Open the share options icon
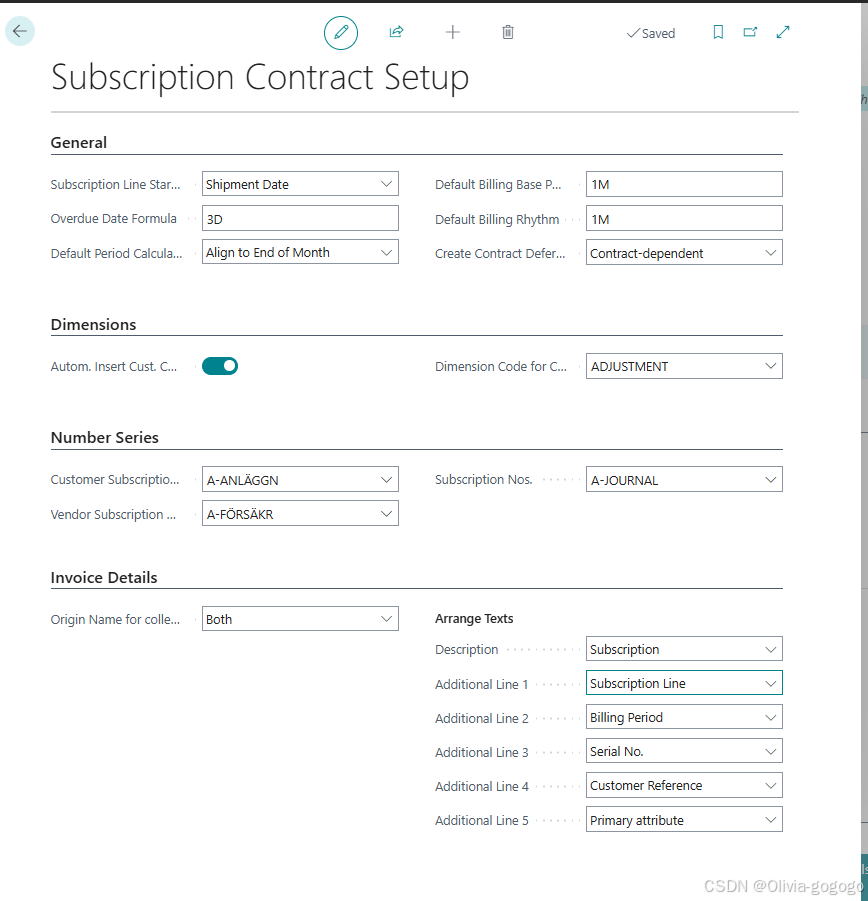The image size is (868, 901). [x=396, y=32]
